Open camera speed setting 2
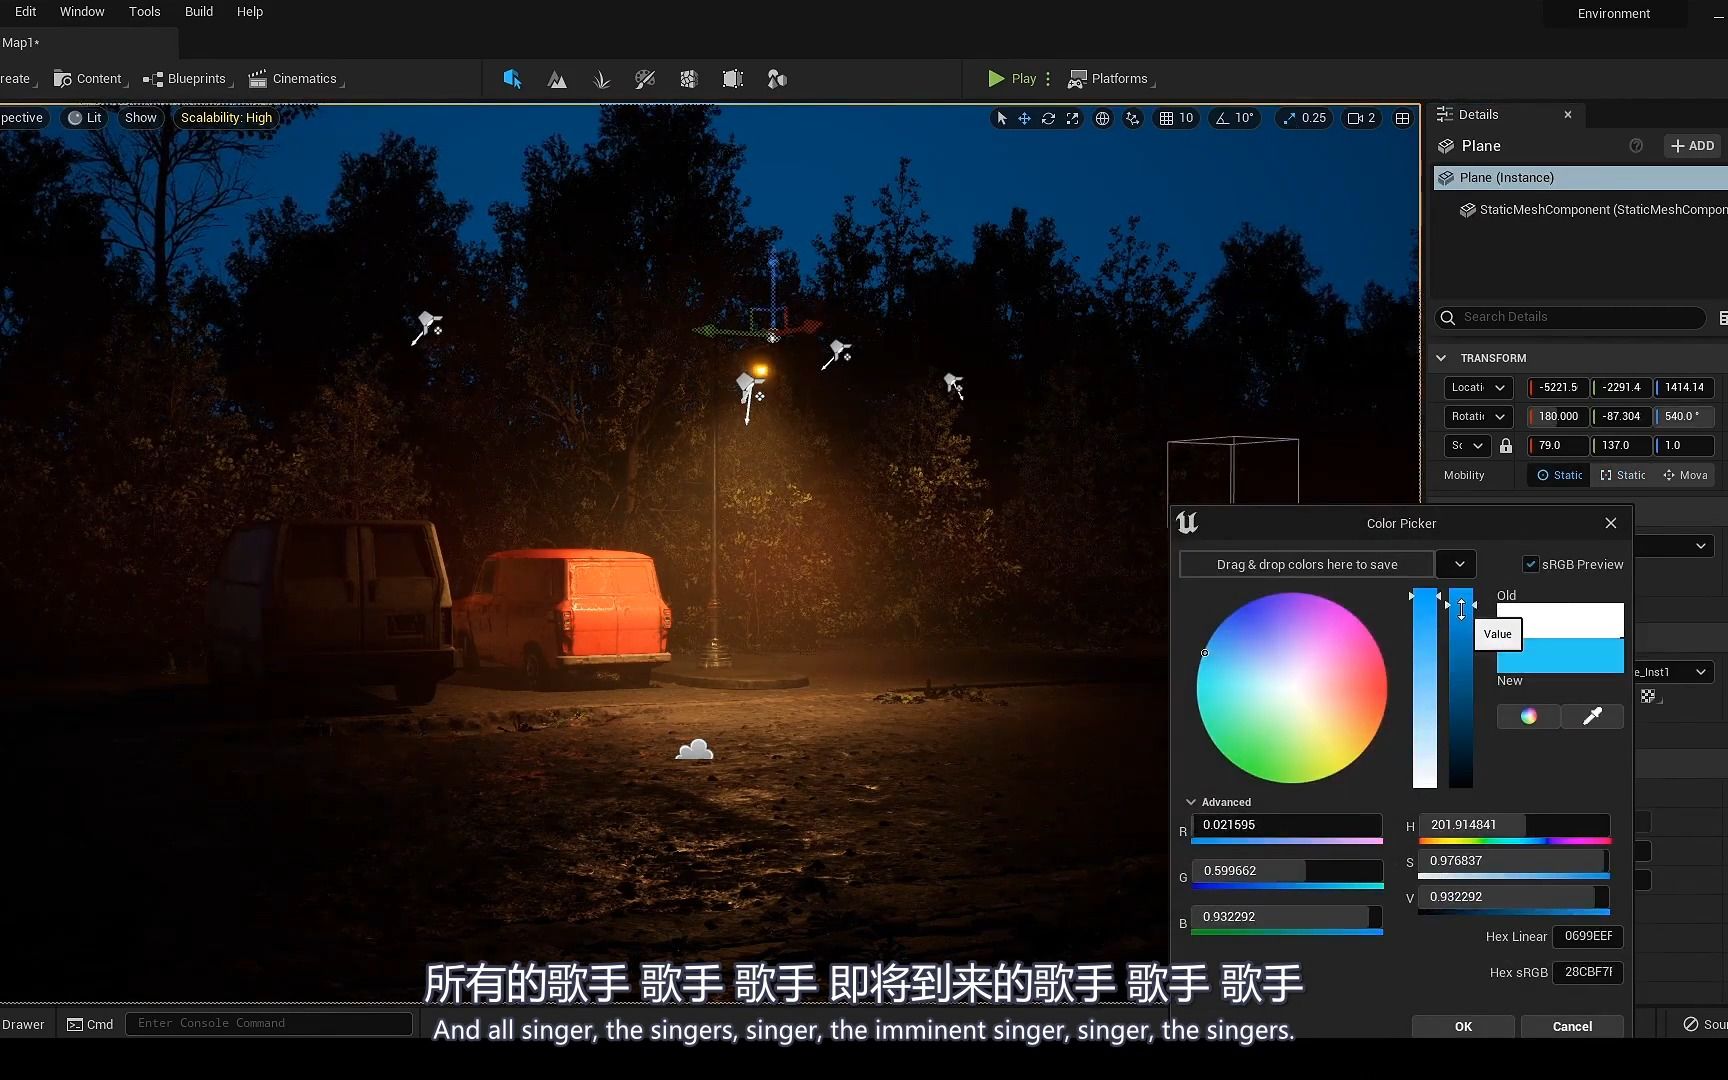This screenshot has height=1080, width=1728. (x=1362, y=118)
